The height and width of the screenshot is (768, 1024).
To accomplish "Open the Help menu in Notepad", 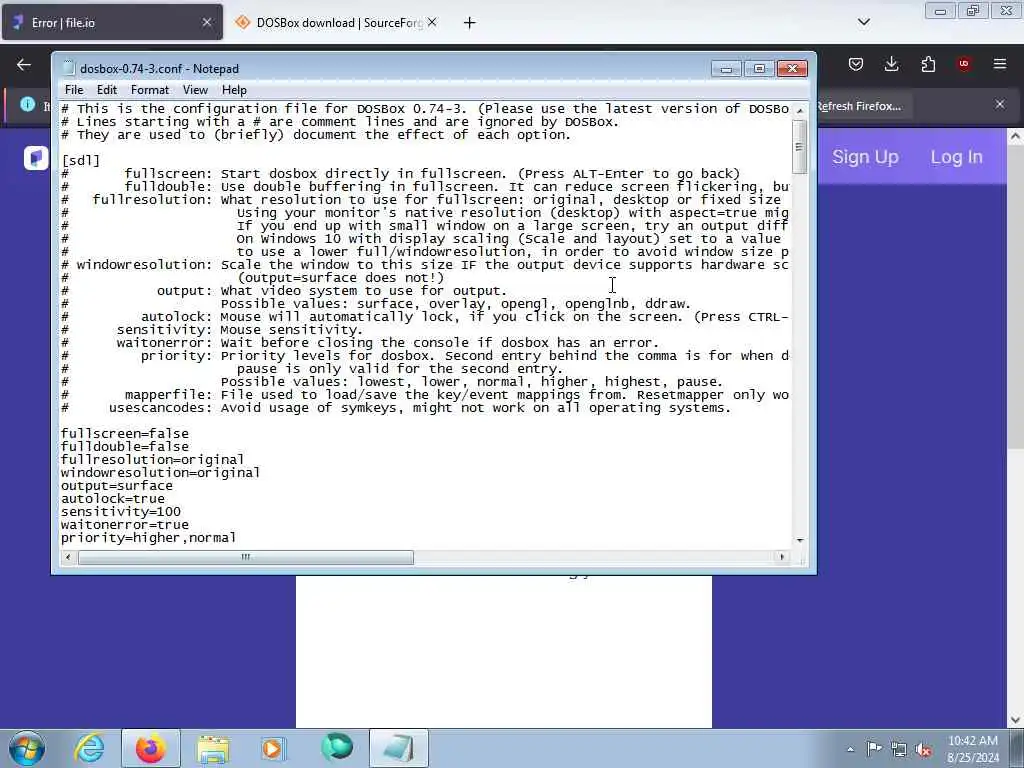I will click(x=234, y=90).
